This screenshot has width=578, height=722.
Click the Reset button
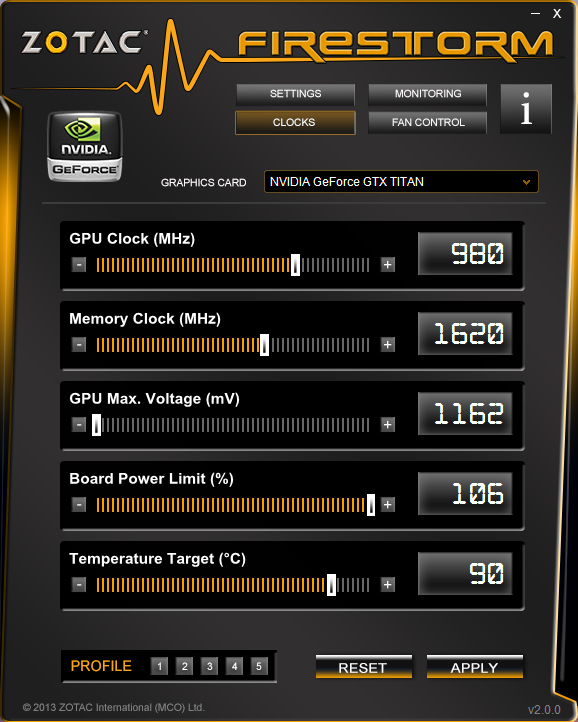tap(364, 667)
